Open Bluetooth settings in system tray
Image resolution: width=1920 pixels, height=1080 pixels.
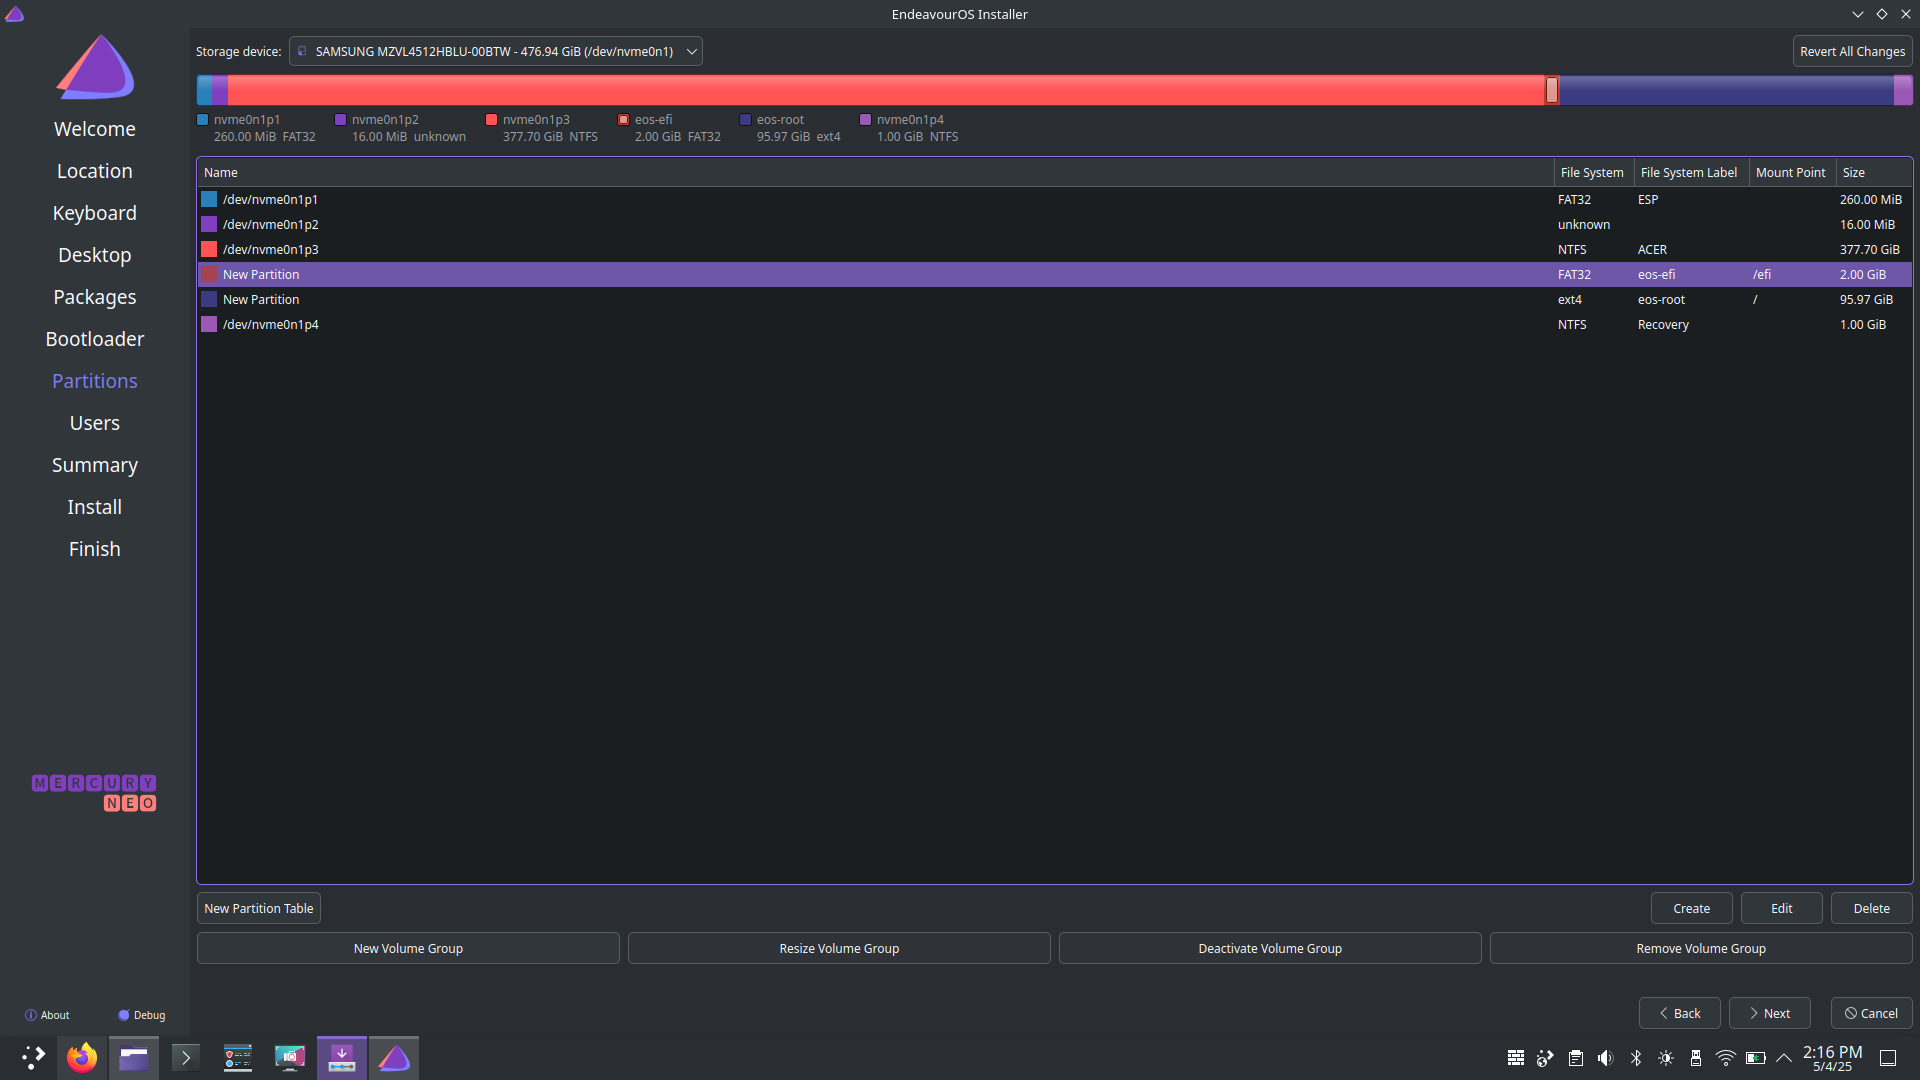coord(1636,1058)
